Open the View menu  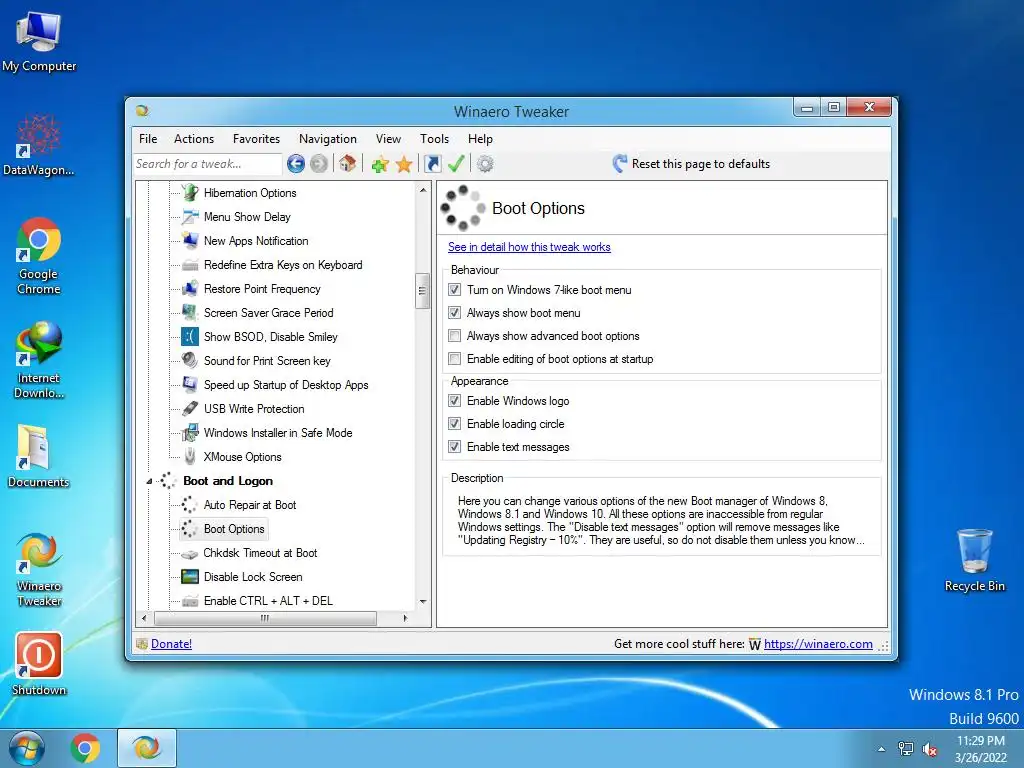point(388,138)
